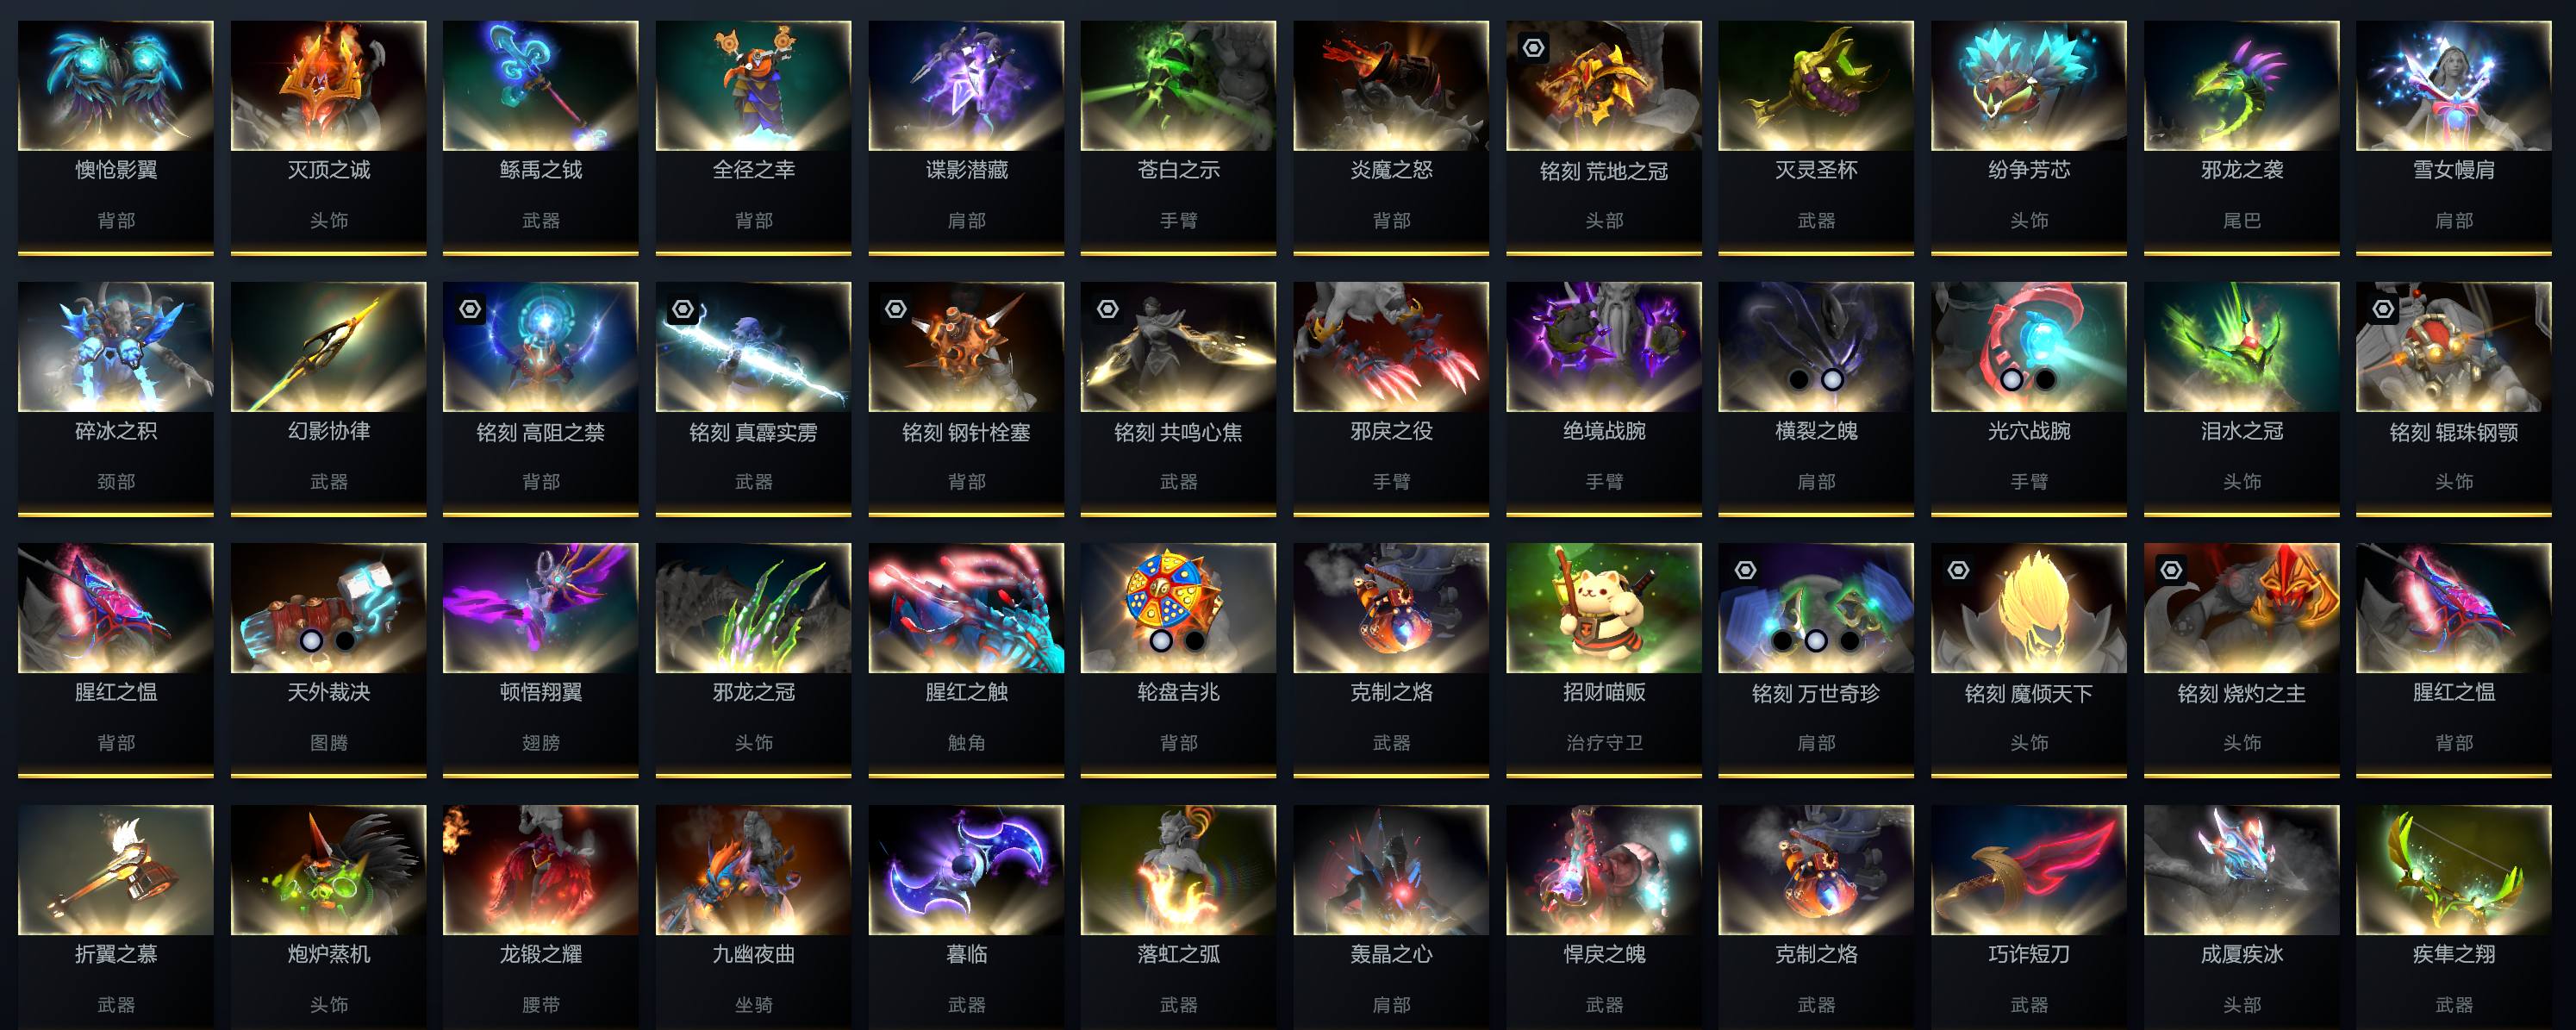Select the 雪女幔肩 shoulder item
The width and height of the screenshot is (2576, 1030).
pos(2454,138)
